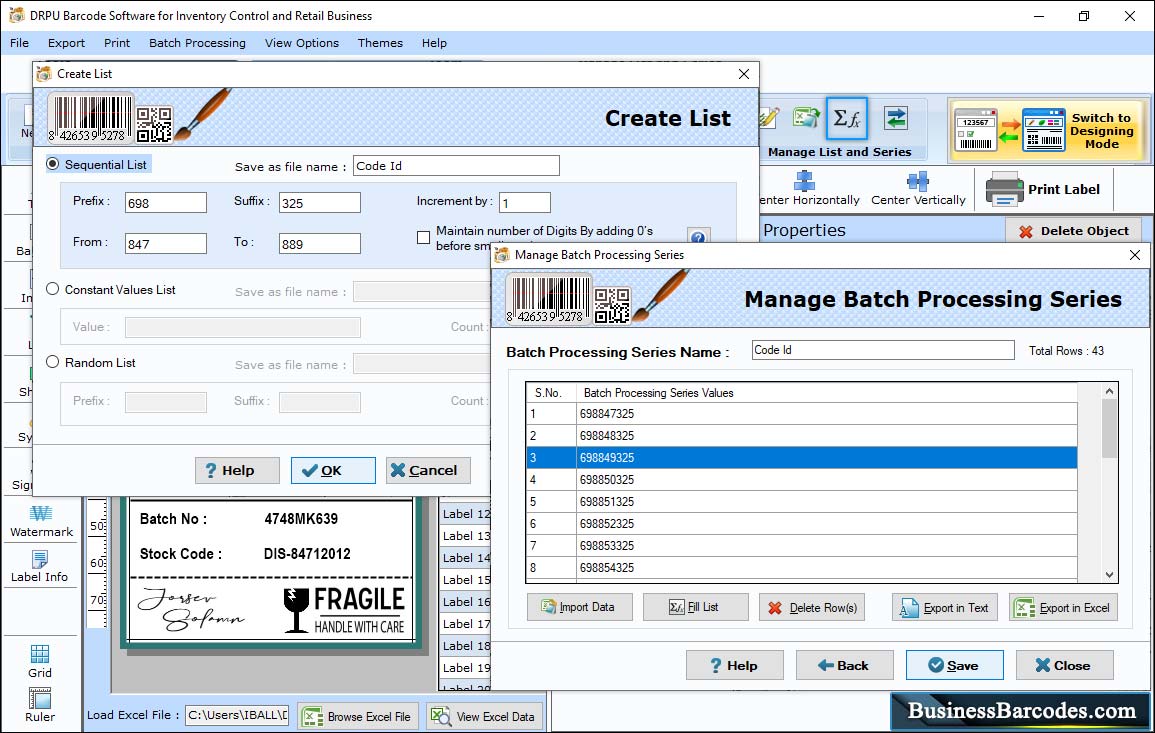The width and height of the screenshot is (1155, 733).
Task: Open the Batch Processing menu
Action: (x=197, y=43)
